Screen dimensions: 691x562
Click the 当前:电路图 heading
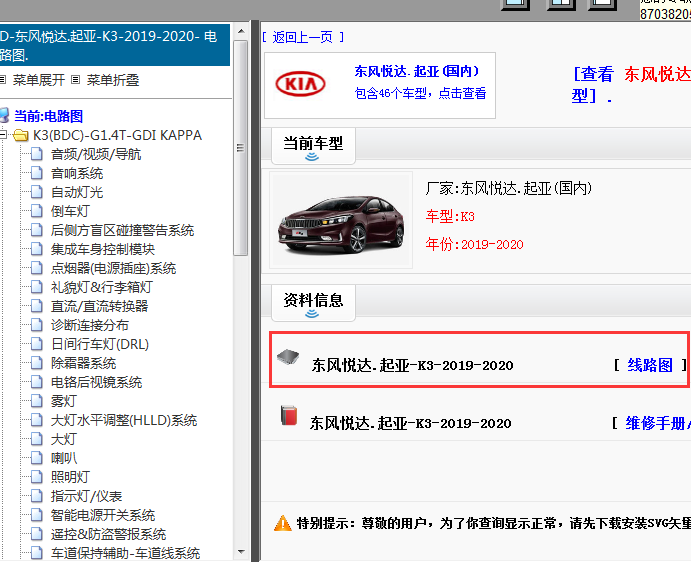48,116
